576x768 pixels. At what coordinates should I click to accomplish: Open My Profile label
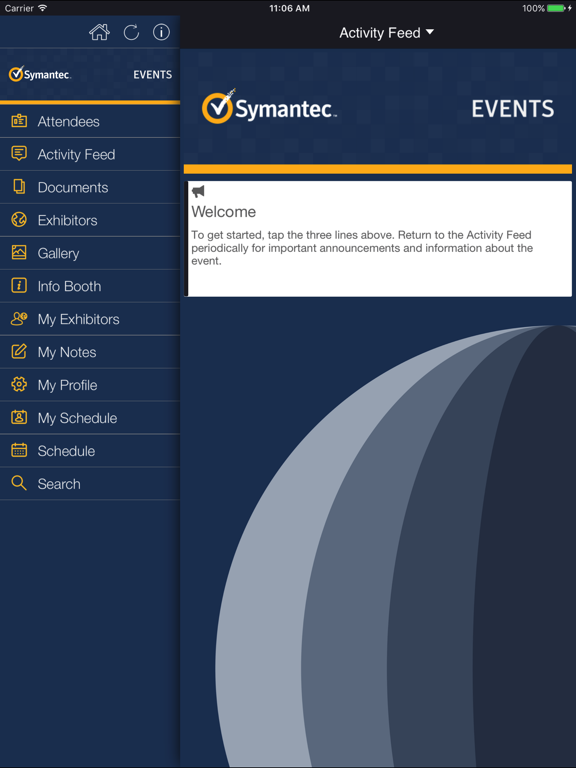(68, 385)
